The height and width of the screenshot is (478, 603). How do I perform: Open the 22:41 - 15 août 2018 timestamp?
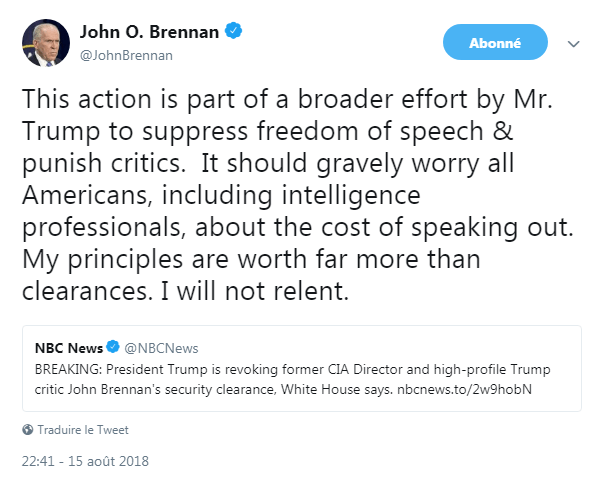pos(84,463)
